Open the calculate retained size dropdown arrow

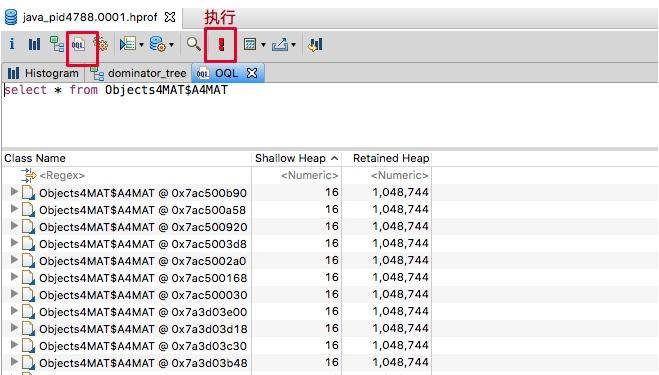[263, 45]
